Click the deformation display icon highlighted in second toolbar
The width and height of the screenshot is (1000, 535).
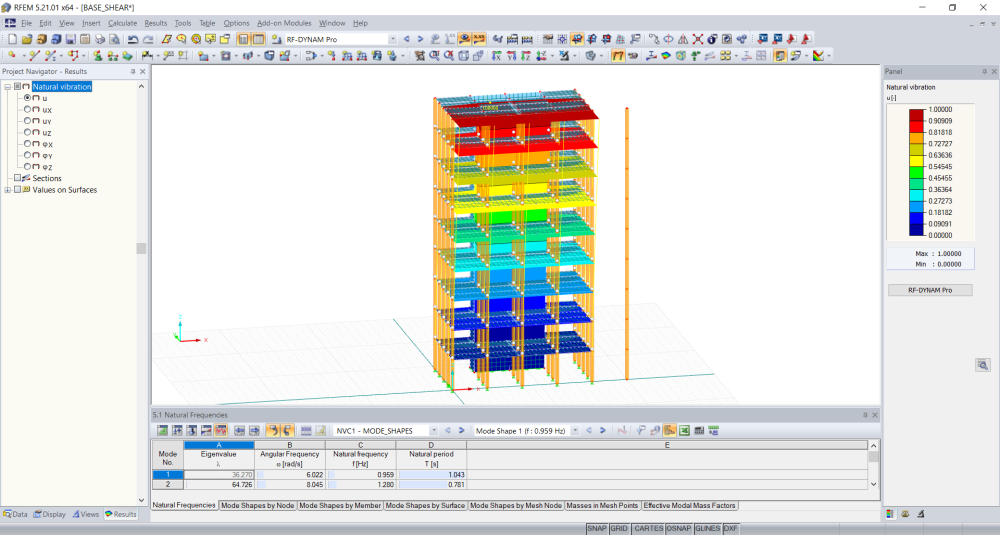(x=618, y=56)
